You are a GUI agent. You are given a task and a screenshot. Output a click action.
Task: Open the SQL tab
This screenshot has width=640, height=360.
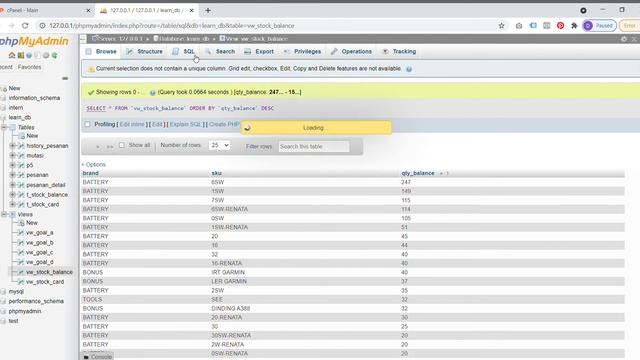(x=184, y=51)
